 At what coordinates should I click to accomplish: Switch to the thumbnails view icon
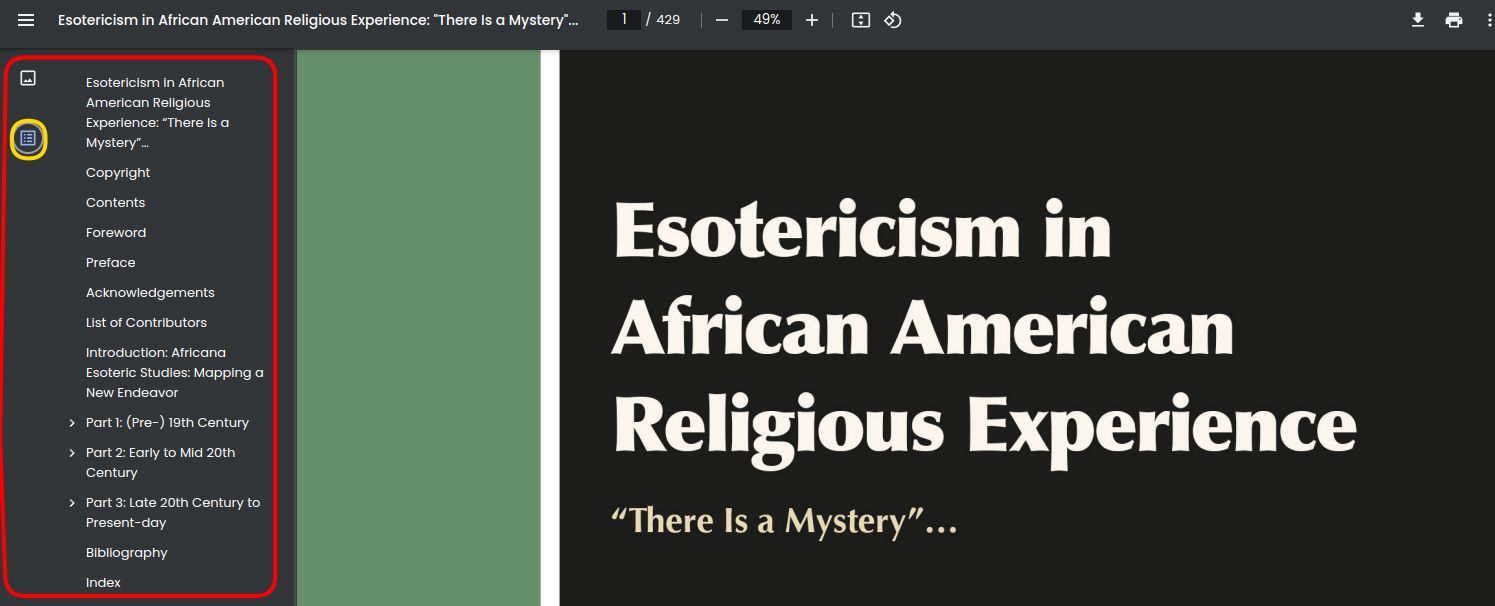tap(28, 78)
